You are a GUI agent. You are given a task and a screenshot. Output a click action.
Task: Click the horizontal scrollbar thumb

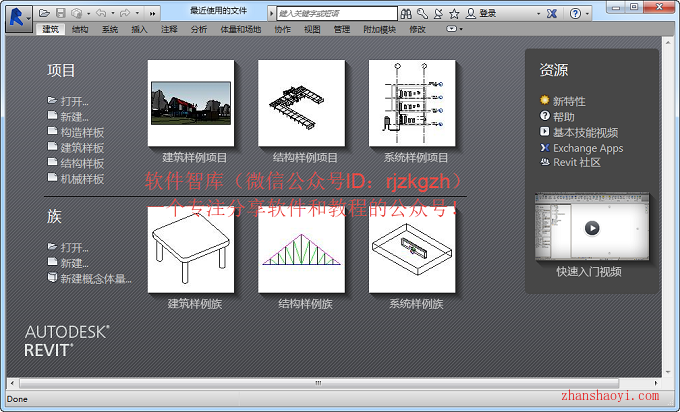click(319, 383)
